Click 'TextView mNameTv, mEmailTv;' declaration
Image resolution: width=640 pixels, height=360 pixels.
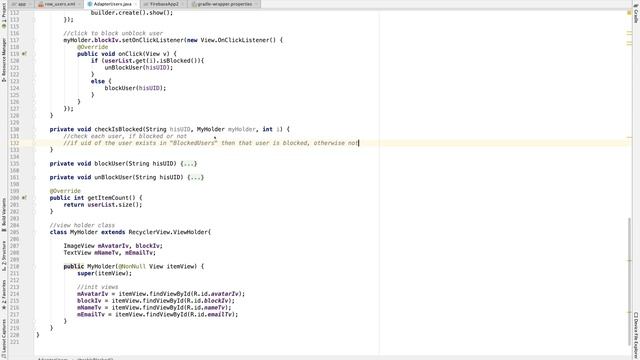tap(109, 253)
